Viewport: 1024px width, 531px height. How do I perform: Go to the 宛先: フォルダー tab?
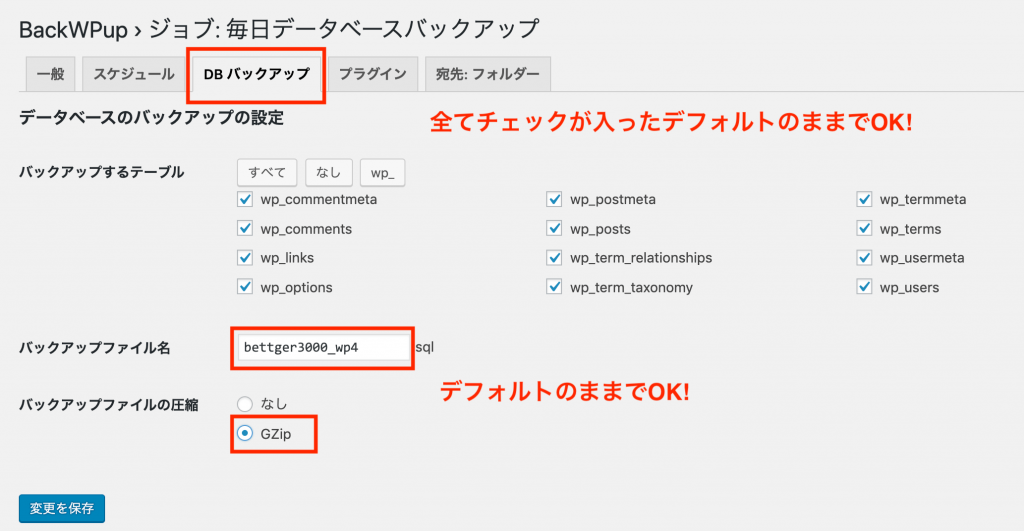pos(488,74)
